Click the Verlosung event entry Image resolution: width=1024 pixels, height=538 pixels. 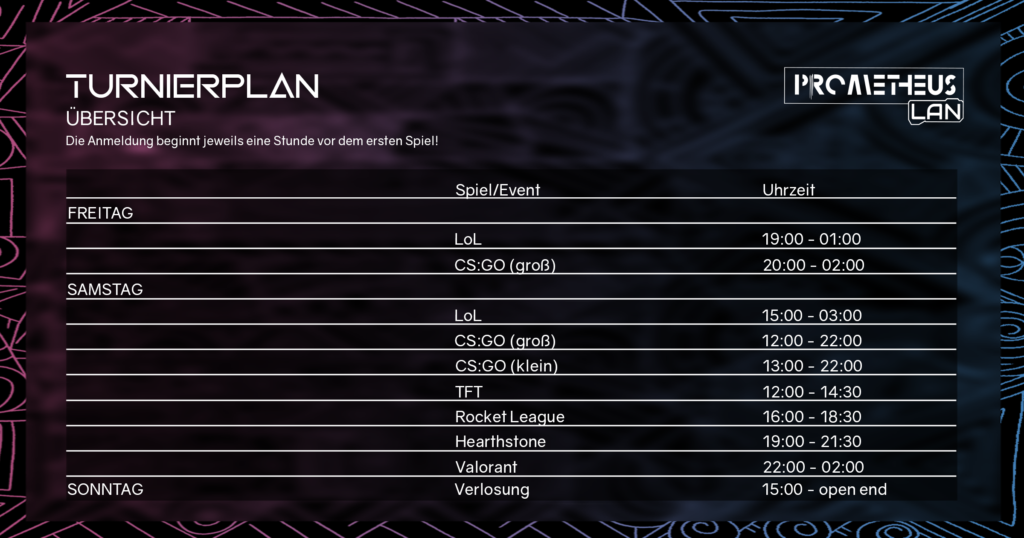[492, 489]
